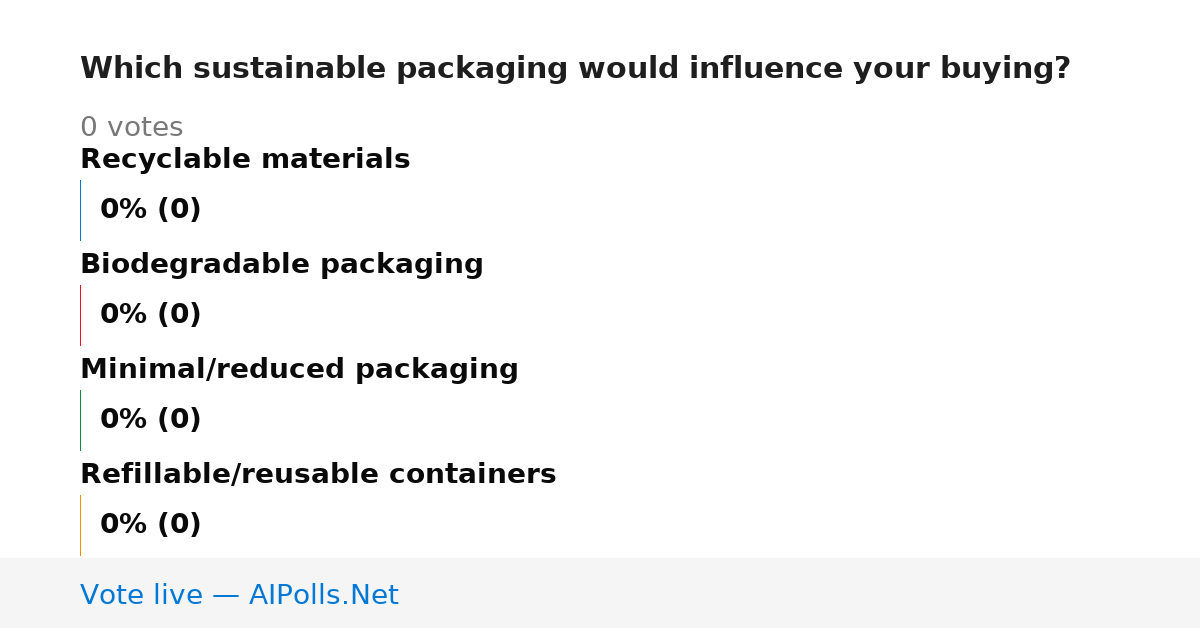
Task: Click the poll question heading
Action: [x=575, y=69]
